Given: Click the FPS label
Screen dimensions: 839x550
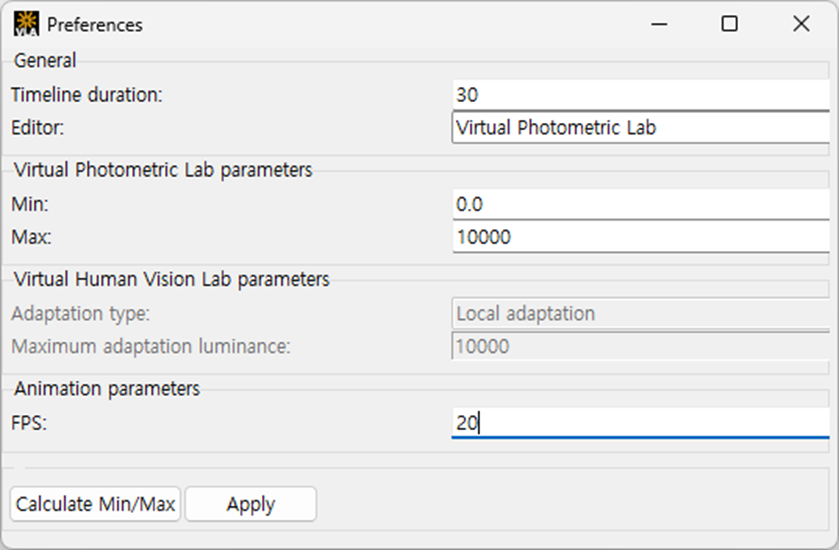Looking at the screenshot, I should (x=29, y=423).
